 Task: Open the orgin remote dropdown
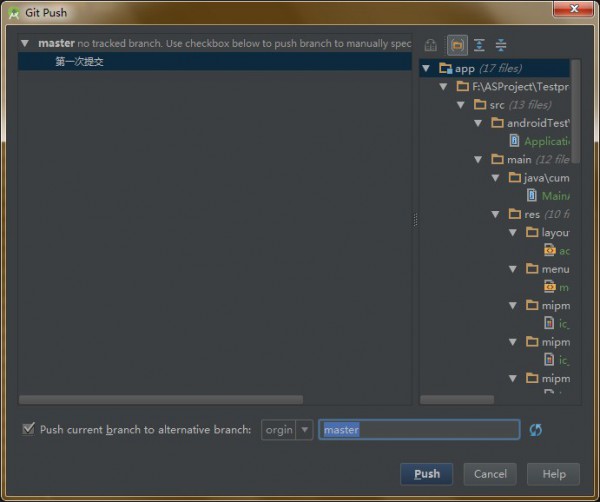tap(305, 430)
